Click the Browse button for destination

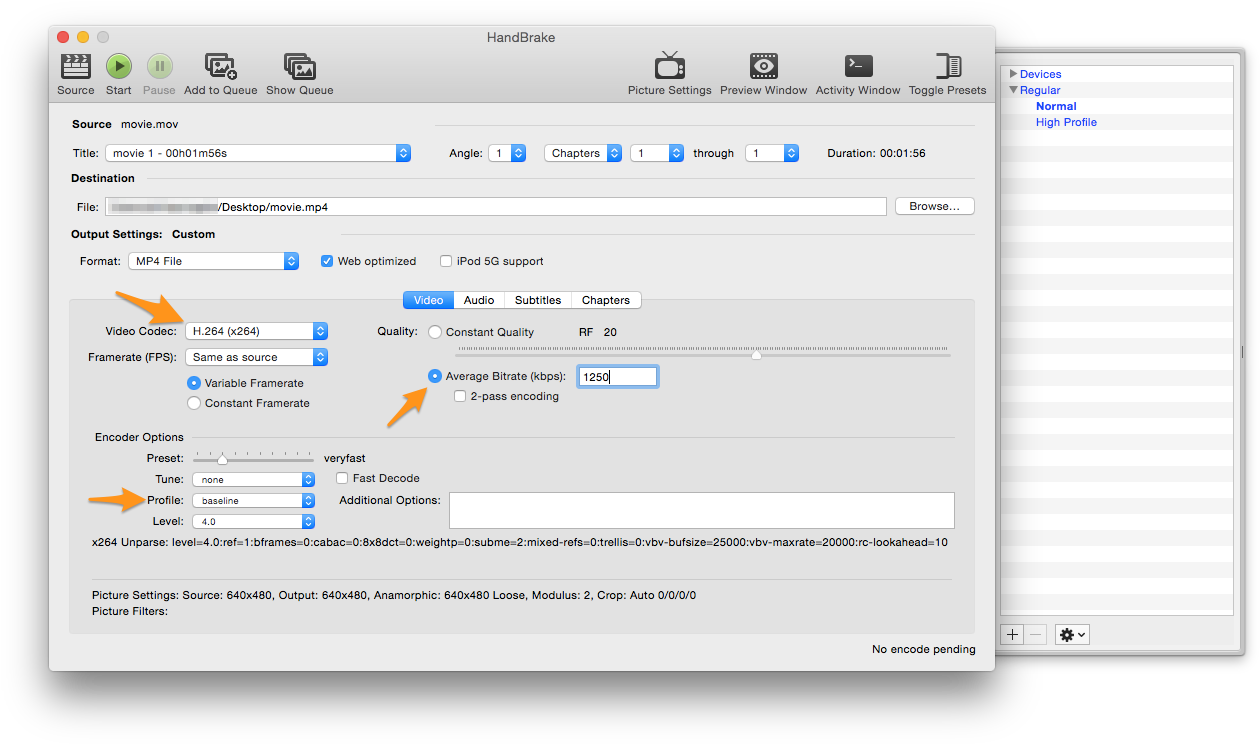point(934,206)
